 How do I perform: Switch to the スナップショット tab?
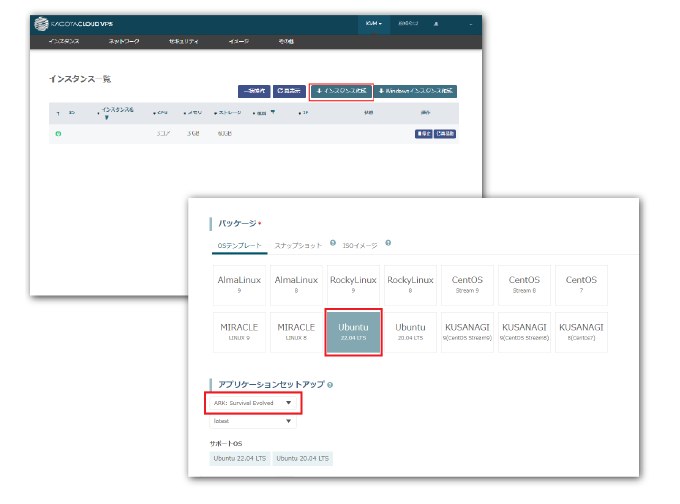coord(298,245)
